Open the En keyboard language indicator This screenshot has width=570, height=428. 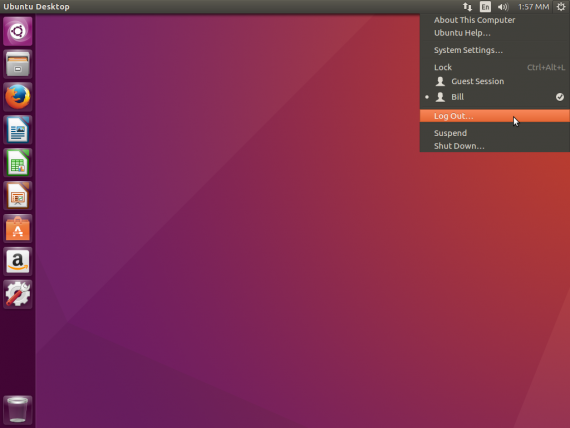[x=485, y=7]
